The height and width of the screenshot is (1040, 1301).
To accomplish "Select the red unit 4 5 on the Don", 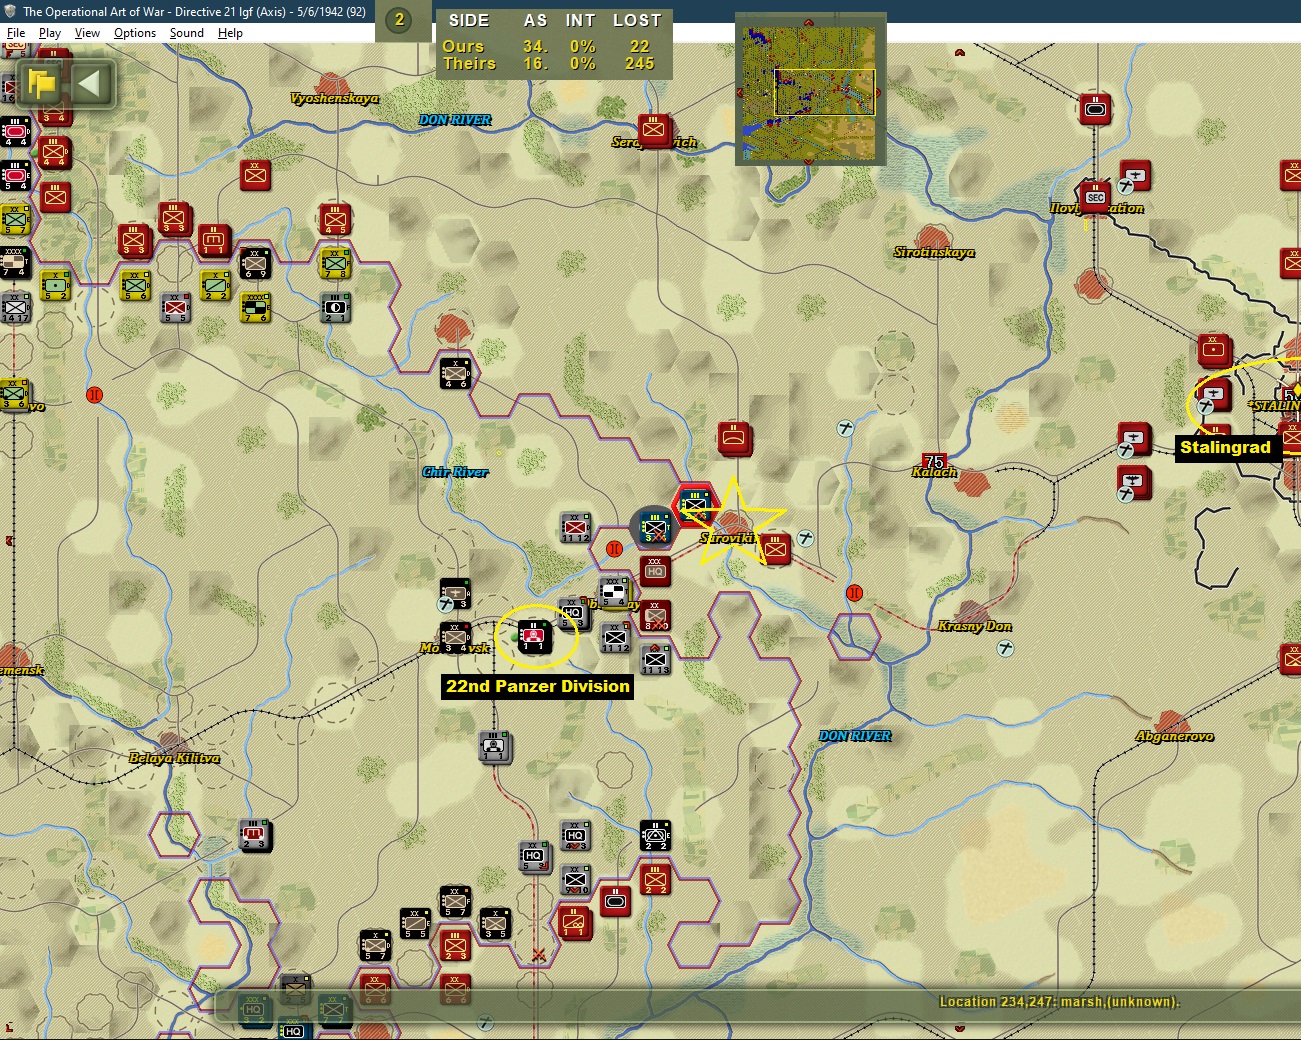I will [x=335, y=218].
